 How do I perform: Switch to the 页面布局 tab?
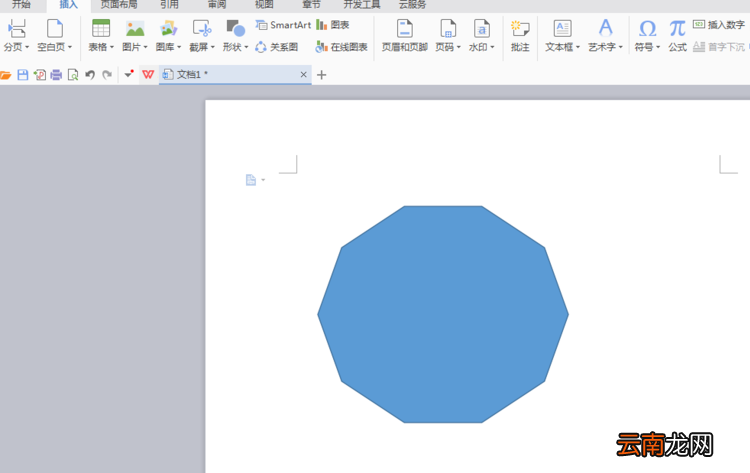pos(119,5)
